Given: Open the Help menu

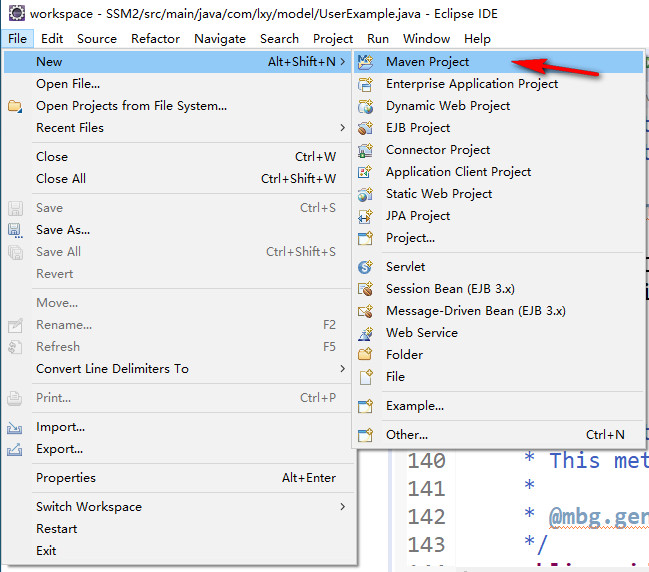Looking at the screenshot, I should pyautogui.click(x=478, y=39).
